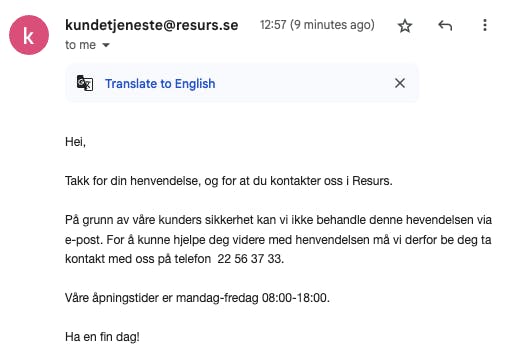Click the Reply arrow icon
The height and width of the screenshot is (363, 507).
tap(445, 25)
